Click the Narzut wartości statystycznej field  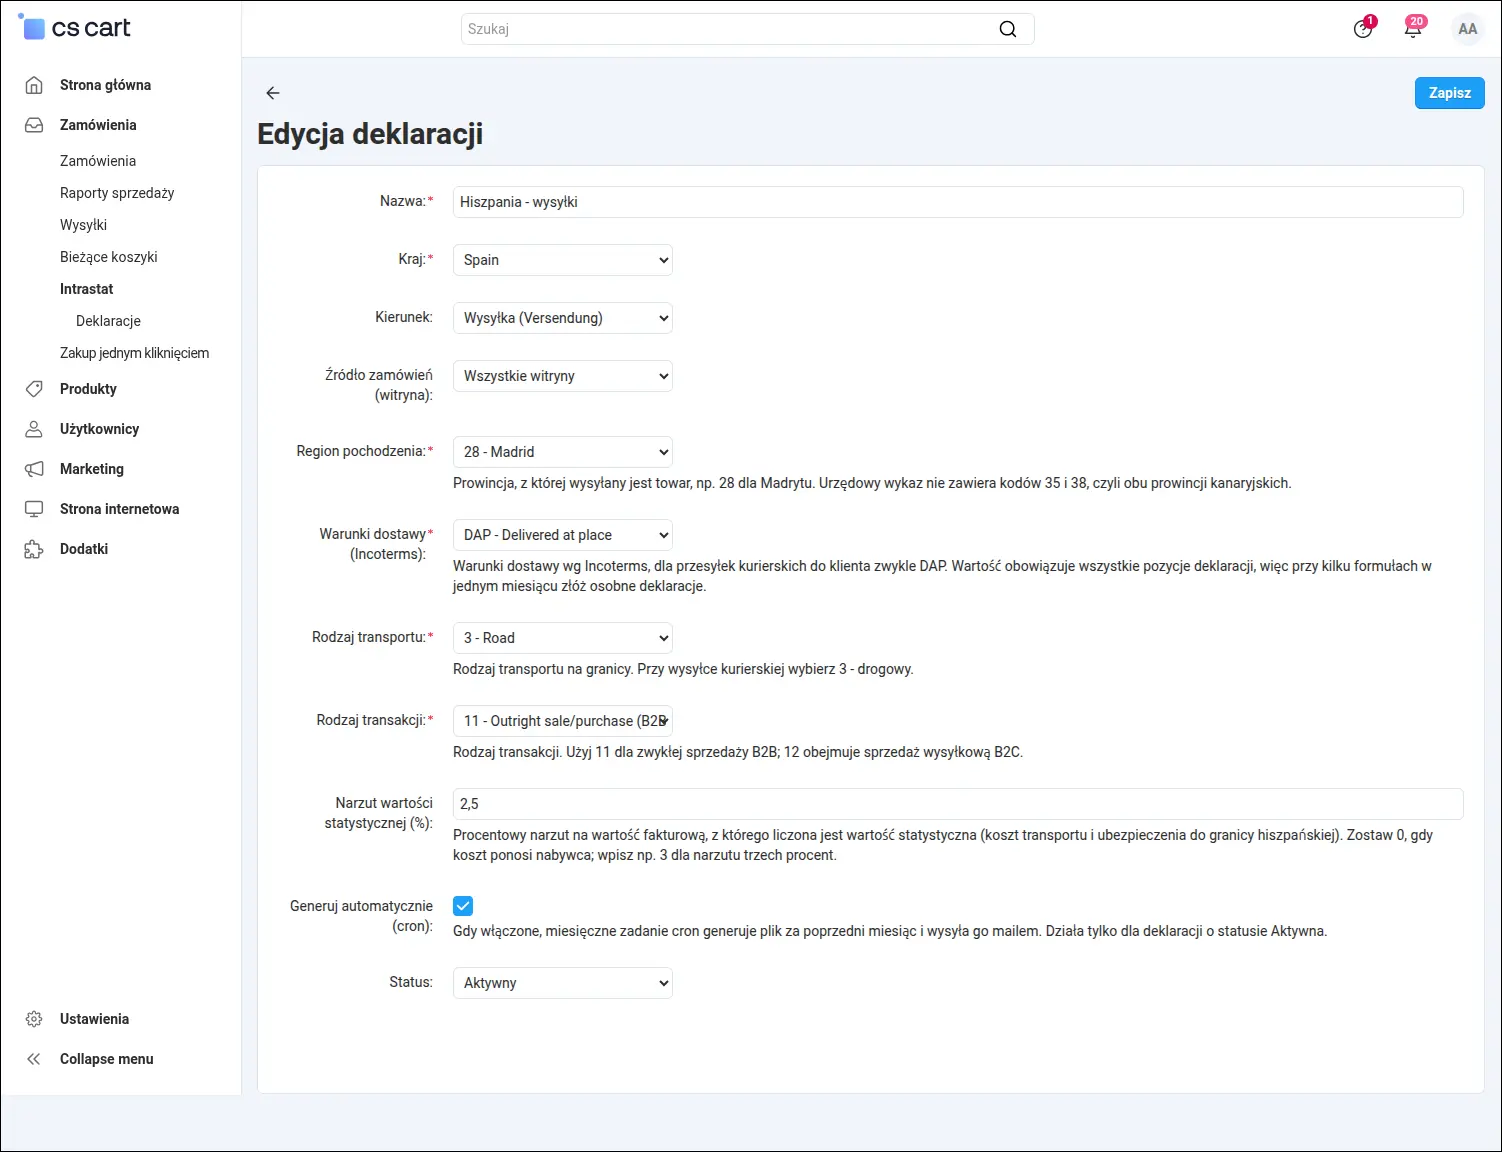coord(958,804)
